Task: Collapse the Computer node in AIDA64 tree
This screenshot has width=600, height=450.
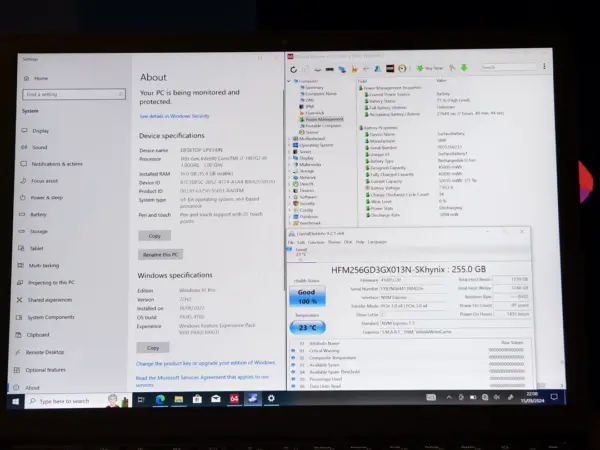Action: [289, 81]
